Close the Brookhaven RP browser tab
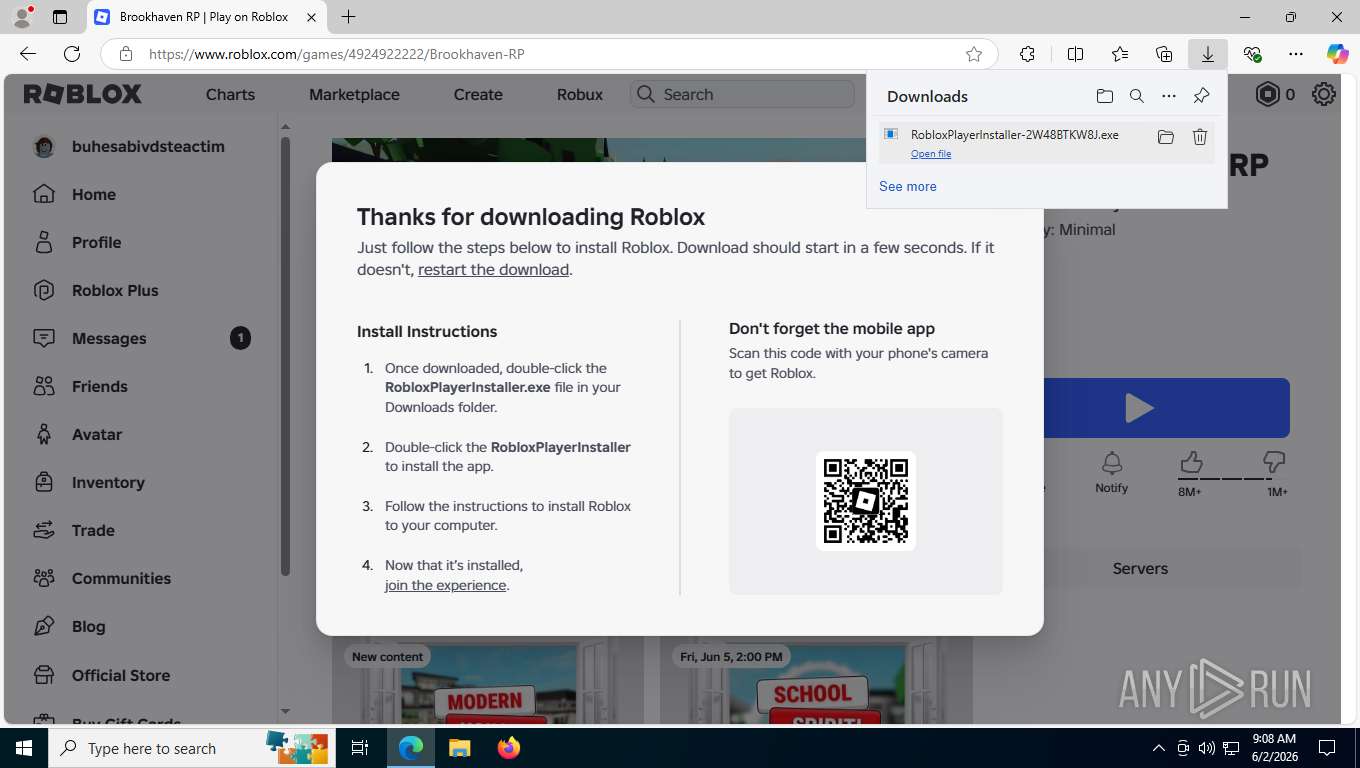The height and width of the screenshot is (768, 1360). click(313, 17)
